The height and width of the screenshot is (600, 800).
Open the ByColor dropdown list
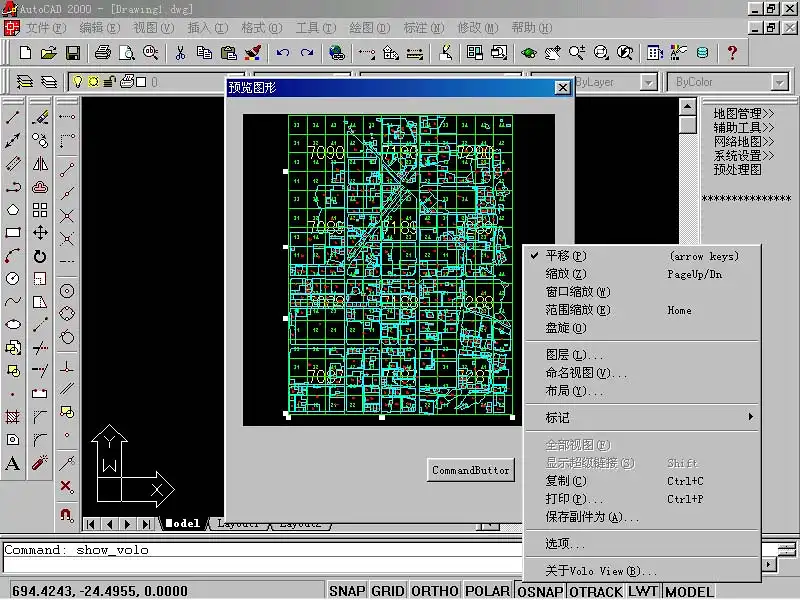point(779,82)
